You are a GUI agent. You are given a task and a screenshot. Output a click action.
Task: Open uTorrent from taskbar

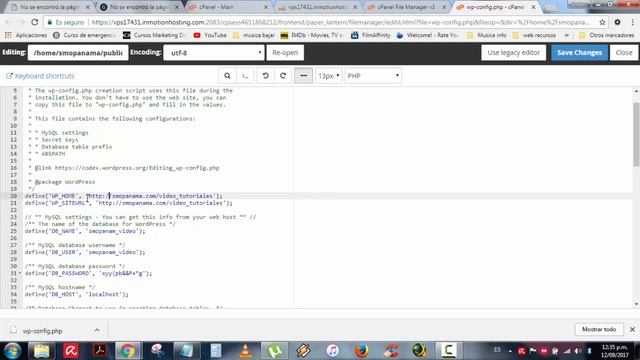pyautogui.click(x=274, y=351)
